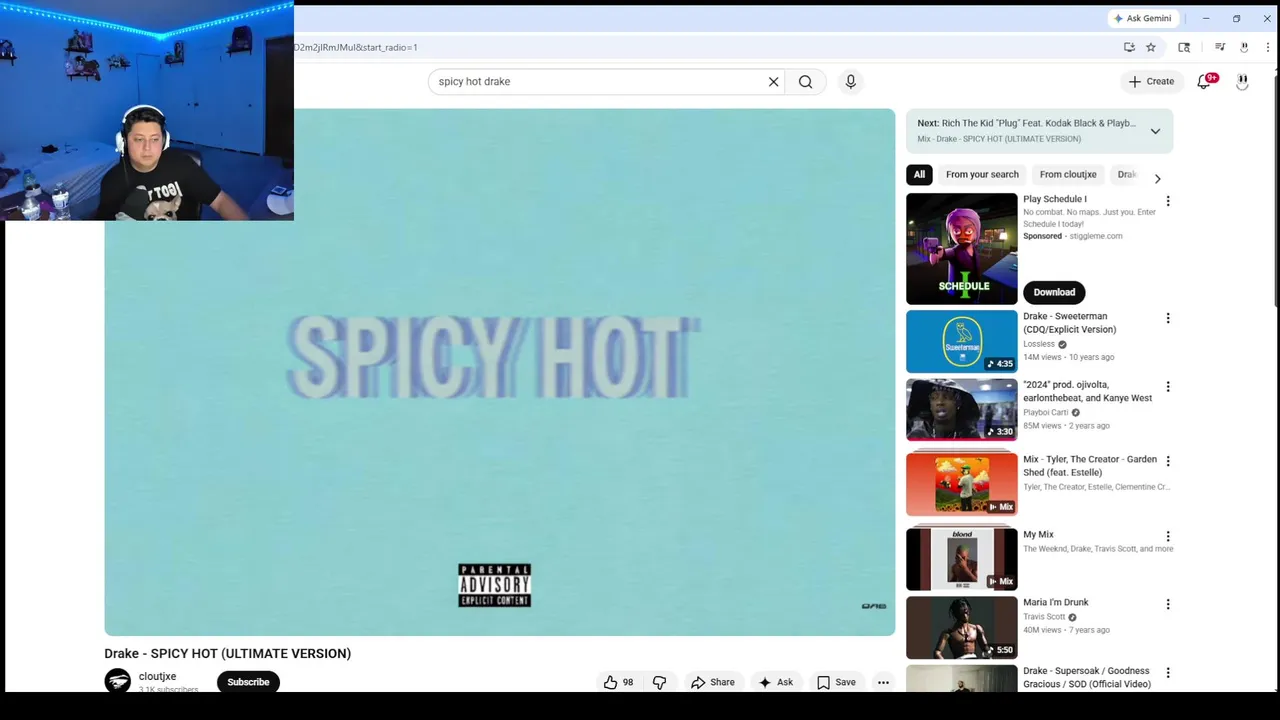Save the video to a playlist
1280x720 pixels.
tap(836, 682)
